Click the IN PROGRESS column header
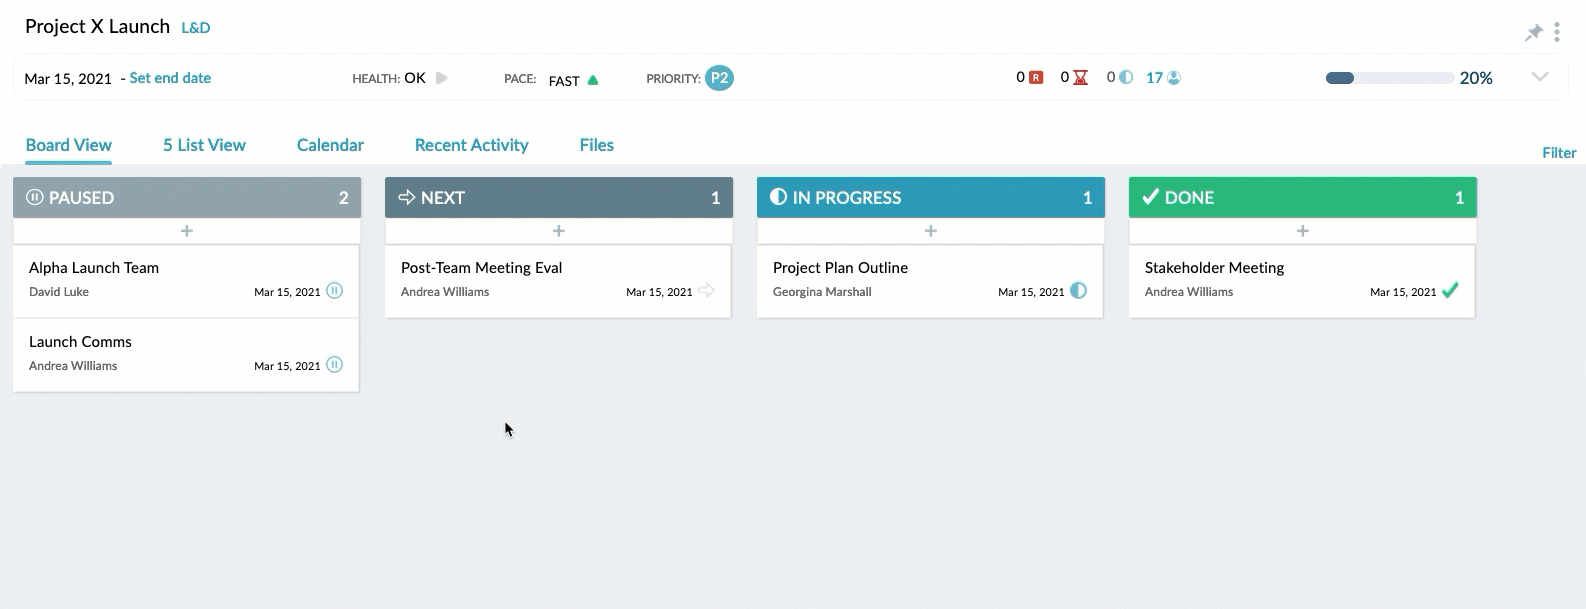This screenshot has height=609, width=1586. click(931, 198)
